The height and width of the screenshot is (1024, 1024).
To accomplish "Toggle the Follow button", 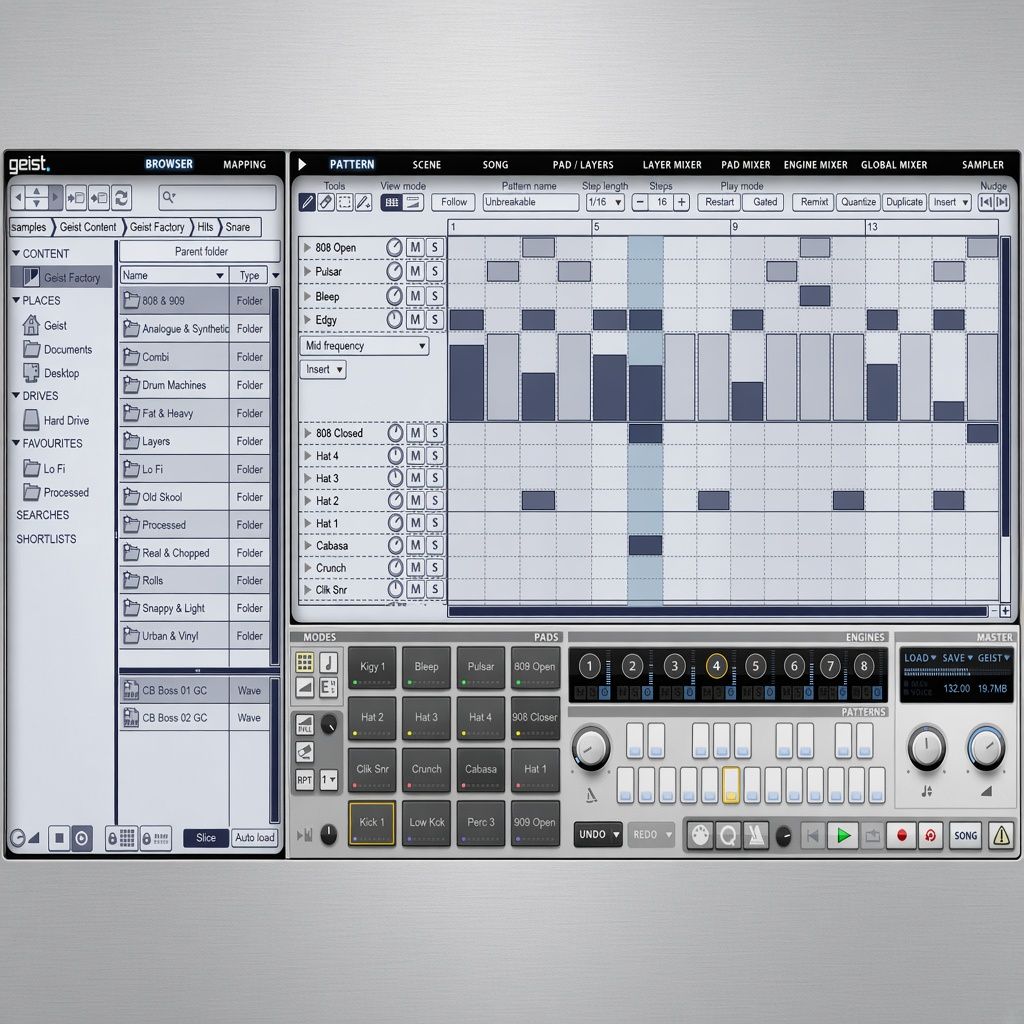I will (x=454, y=202).
